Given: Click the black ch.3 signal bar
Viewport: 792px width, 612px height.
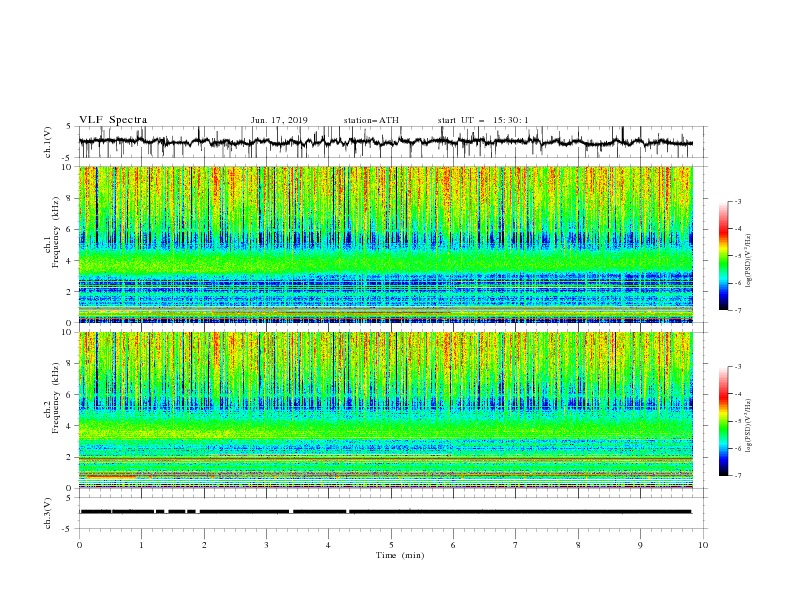Looking at the screenshot, I should pos(386,512).
